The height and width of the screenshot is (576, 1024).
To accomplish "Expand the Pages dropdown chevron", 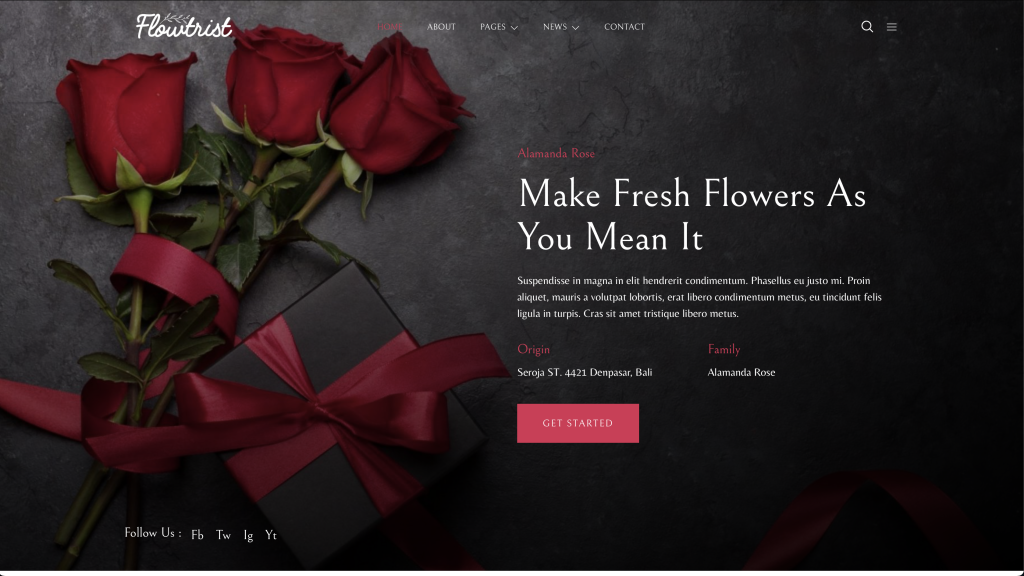I will [514, 27].
